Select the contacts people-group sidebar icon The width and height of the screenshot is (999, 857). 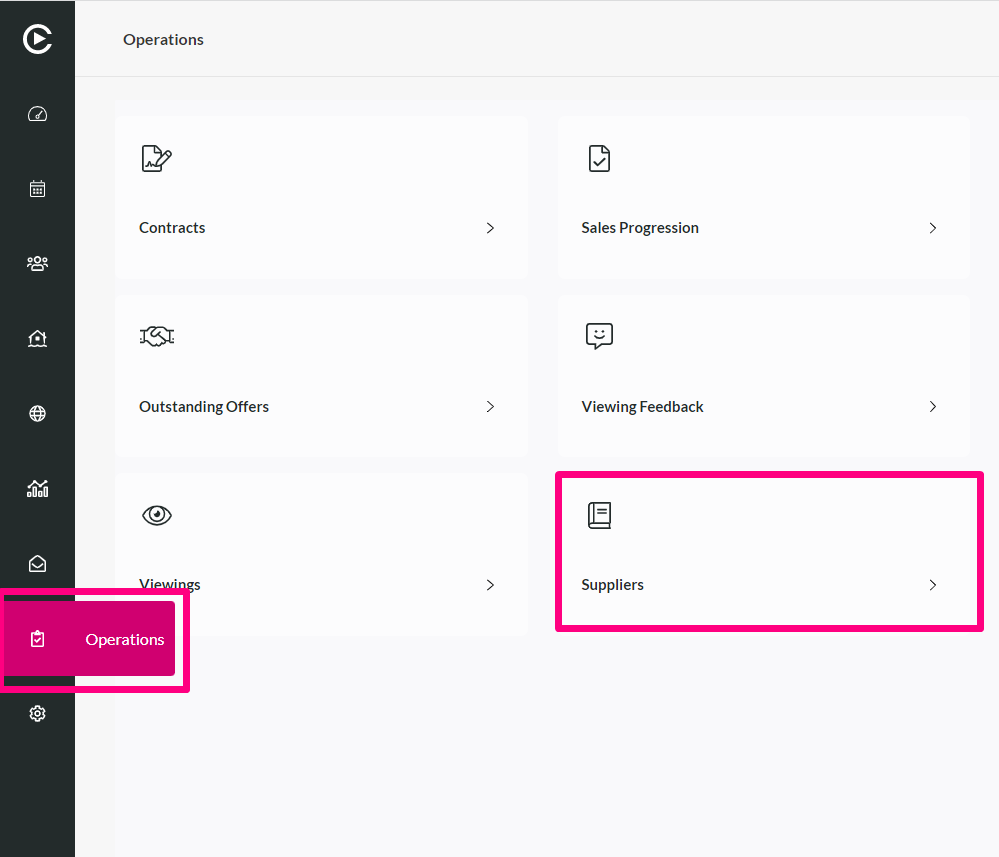tap(38, 263)
